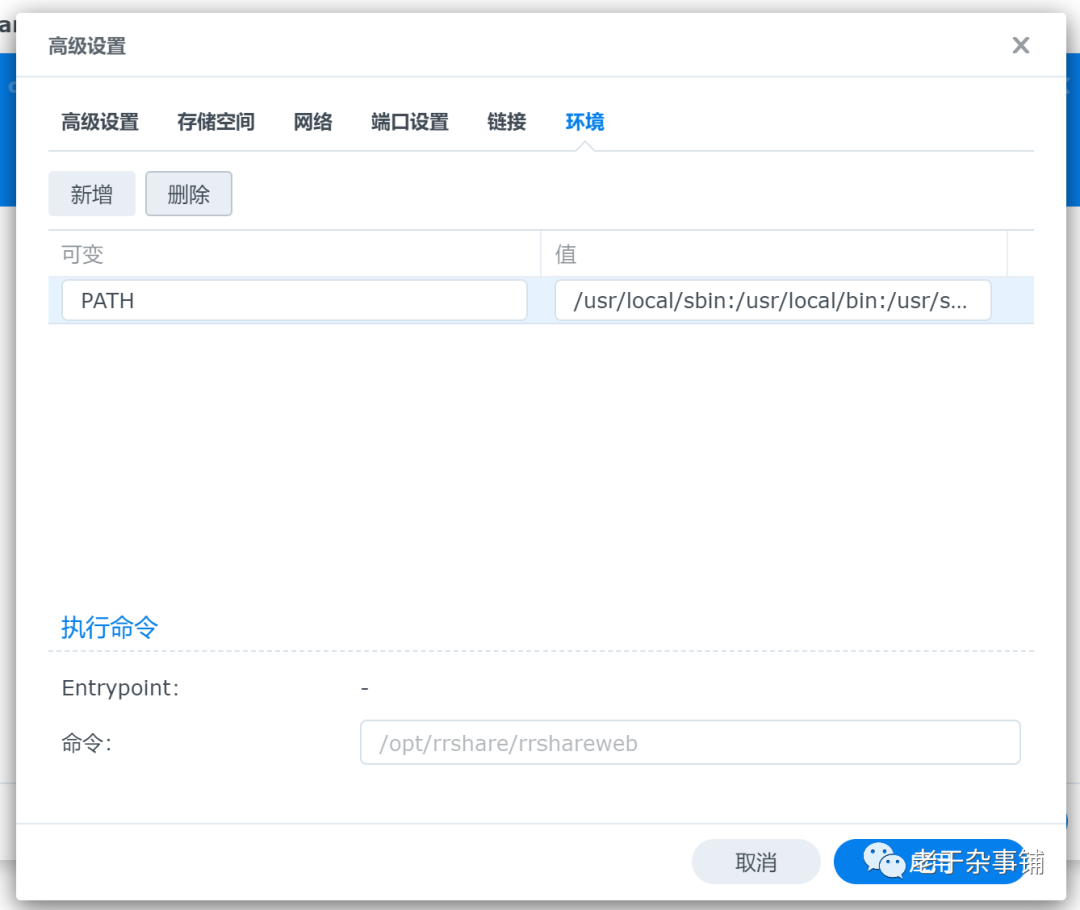Select the 网络 tab

pos(313,122)
